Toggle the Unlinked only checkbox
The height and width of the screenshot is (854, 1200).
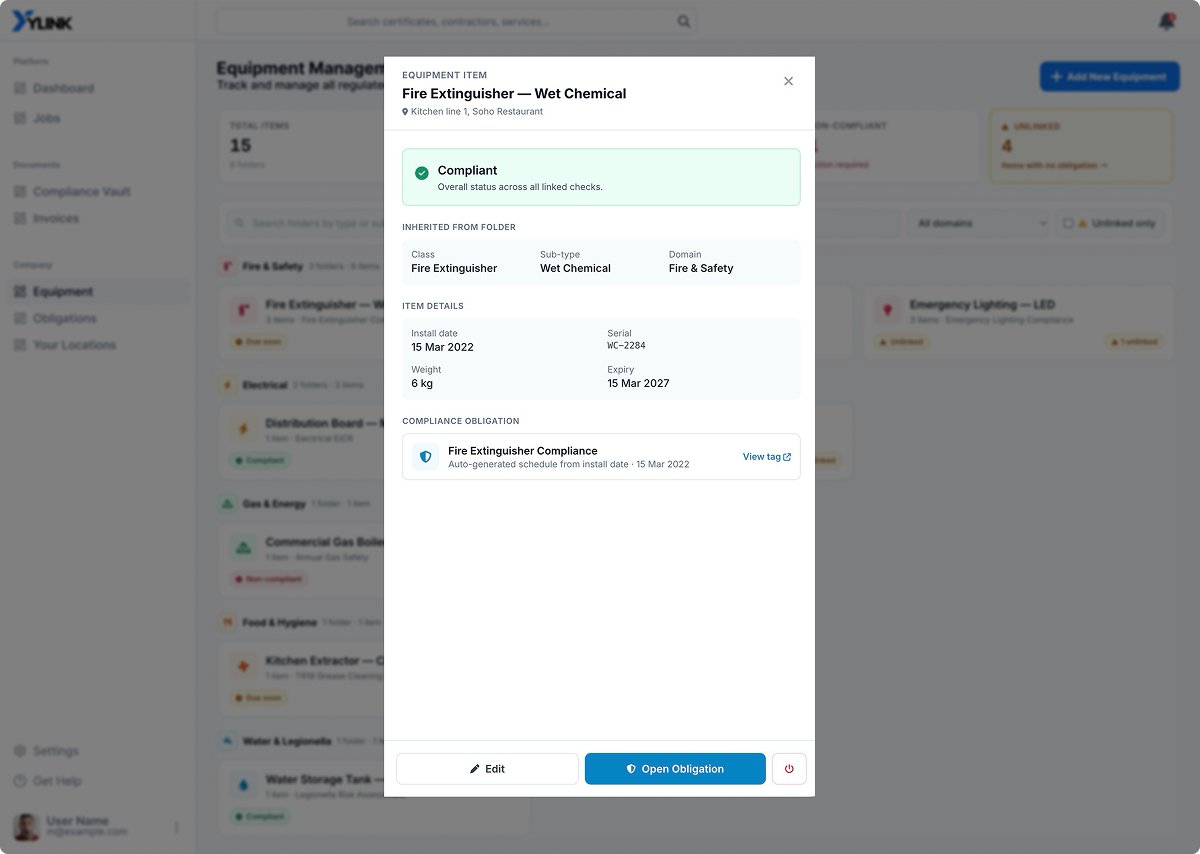point(1068,223)
